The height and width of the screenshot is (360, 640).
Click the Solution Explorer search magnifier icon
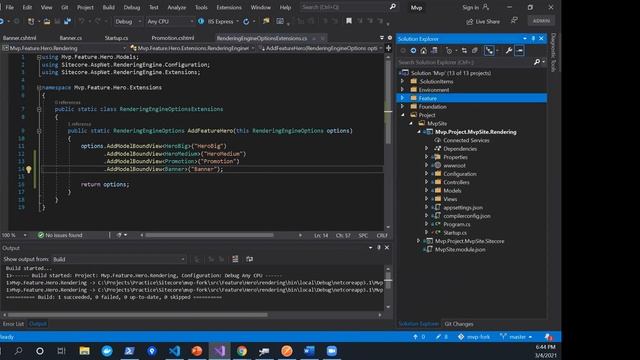point(537,62)
